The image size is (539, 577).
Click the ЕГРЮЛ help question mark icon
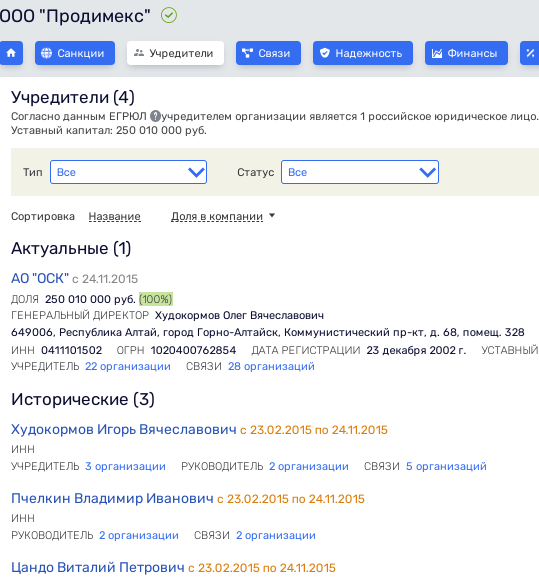coord(155,116)
